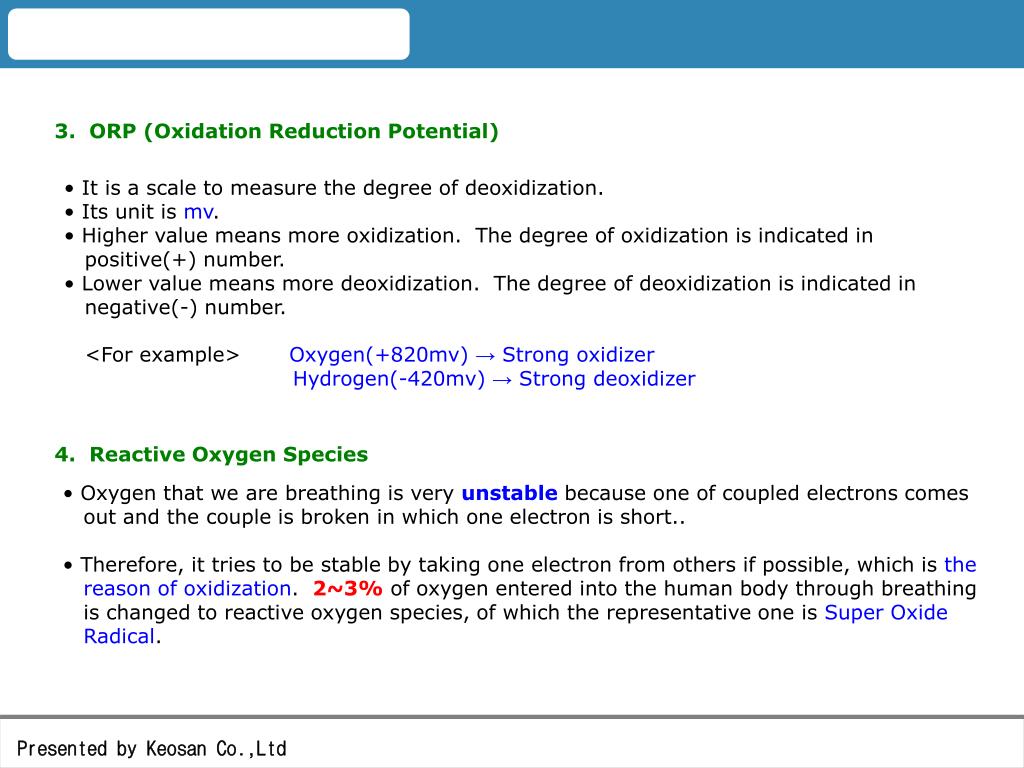1024x768 pixels.
Task: Click the bold blue word 'unstable'
Action: point(509,493)
